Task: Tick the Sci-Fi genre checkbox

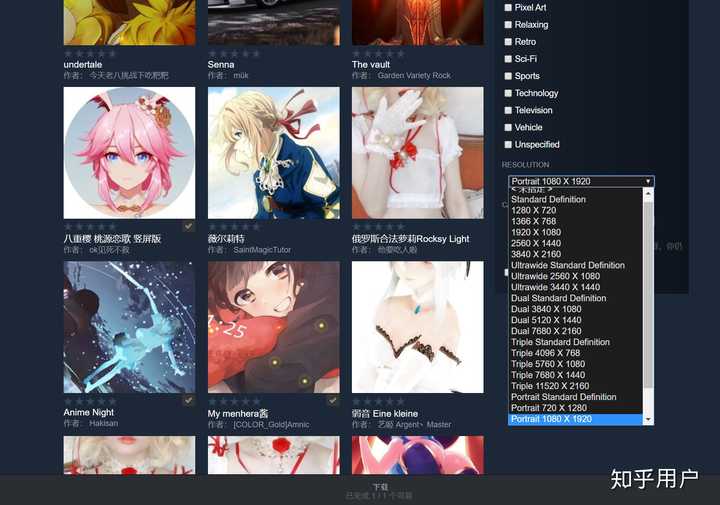Action: click(x=508, y=59)
